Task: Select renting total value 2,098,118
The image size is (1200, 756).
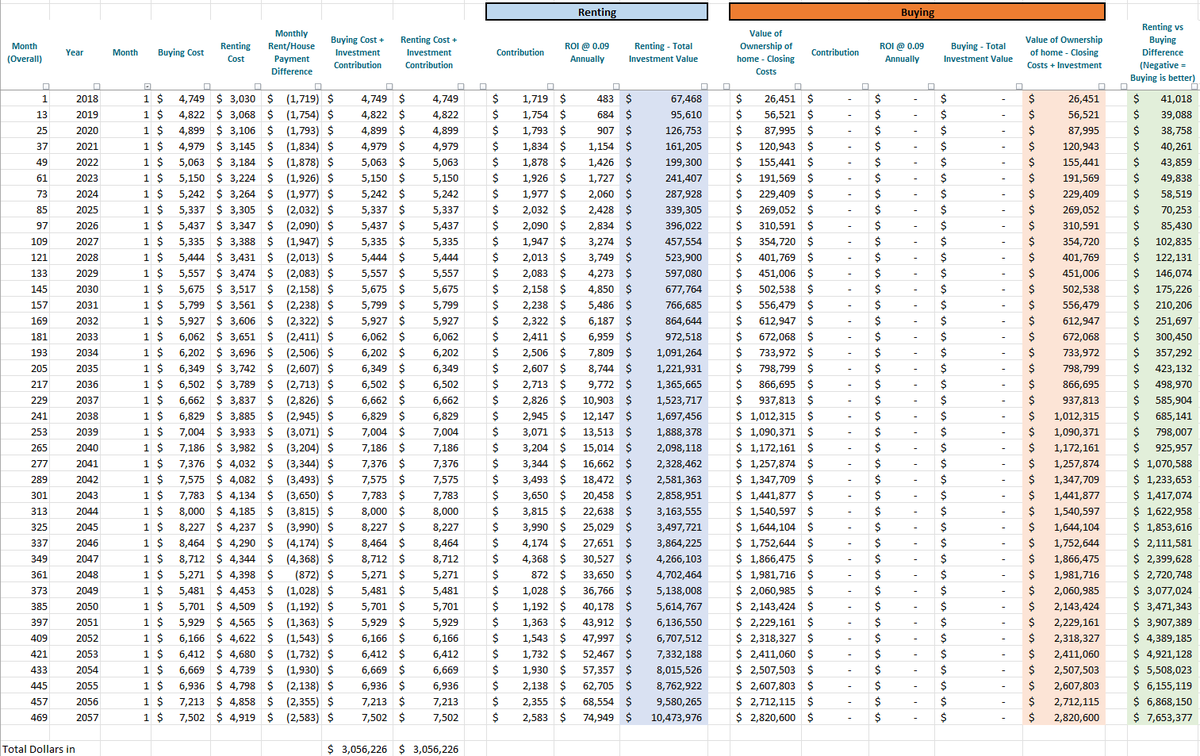Action: 666,449
